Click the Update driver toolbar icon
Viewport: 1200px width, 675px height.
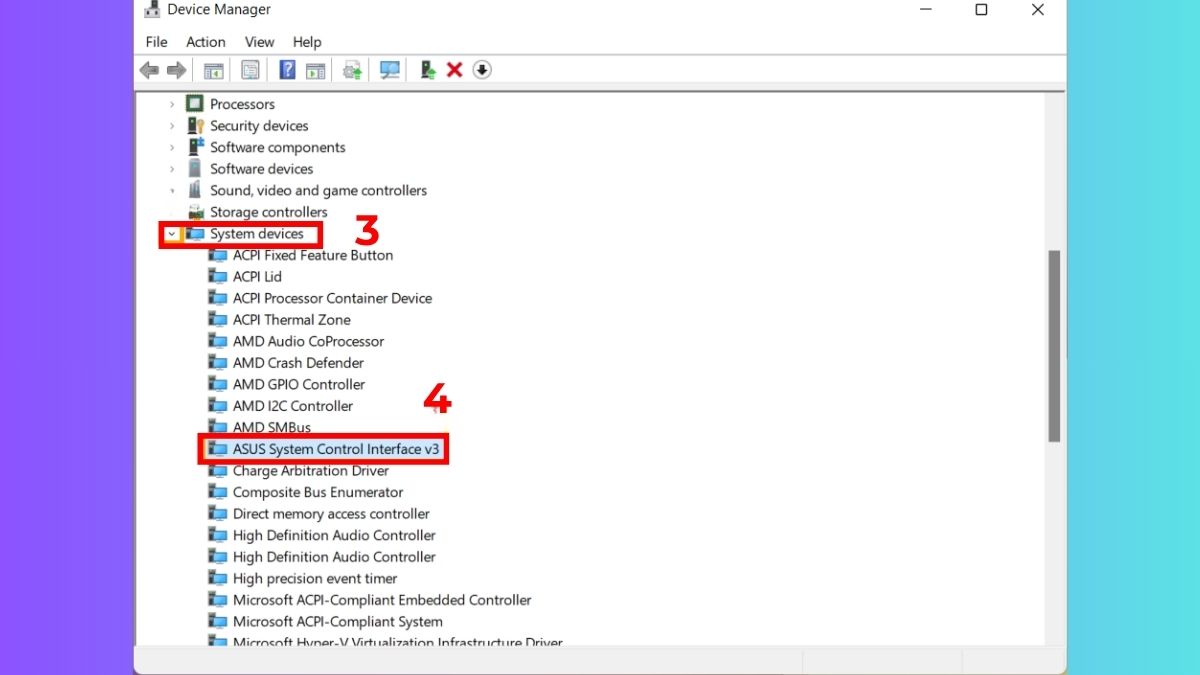pyautogui.click(x=351, y=69)
